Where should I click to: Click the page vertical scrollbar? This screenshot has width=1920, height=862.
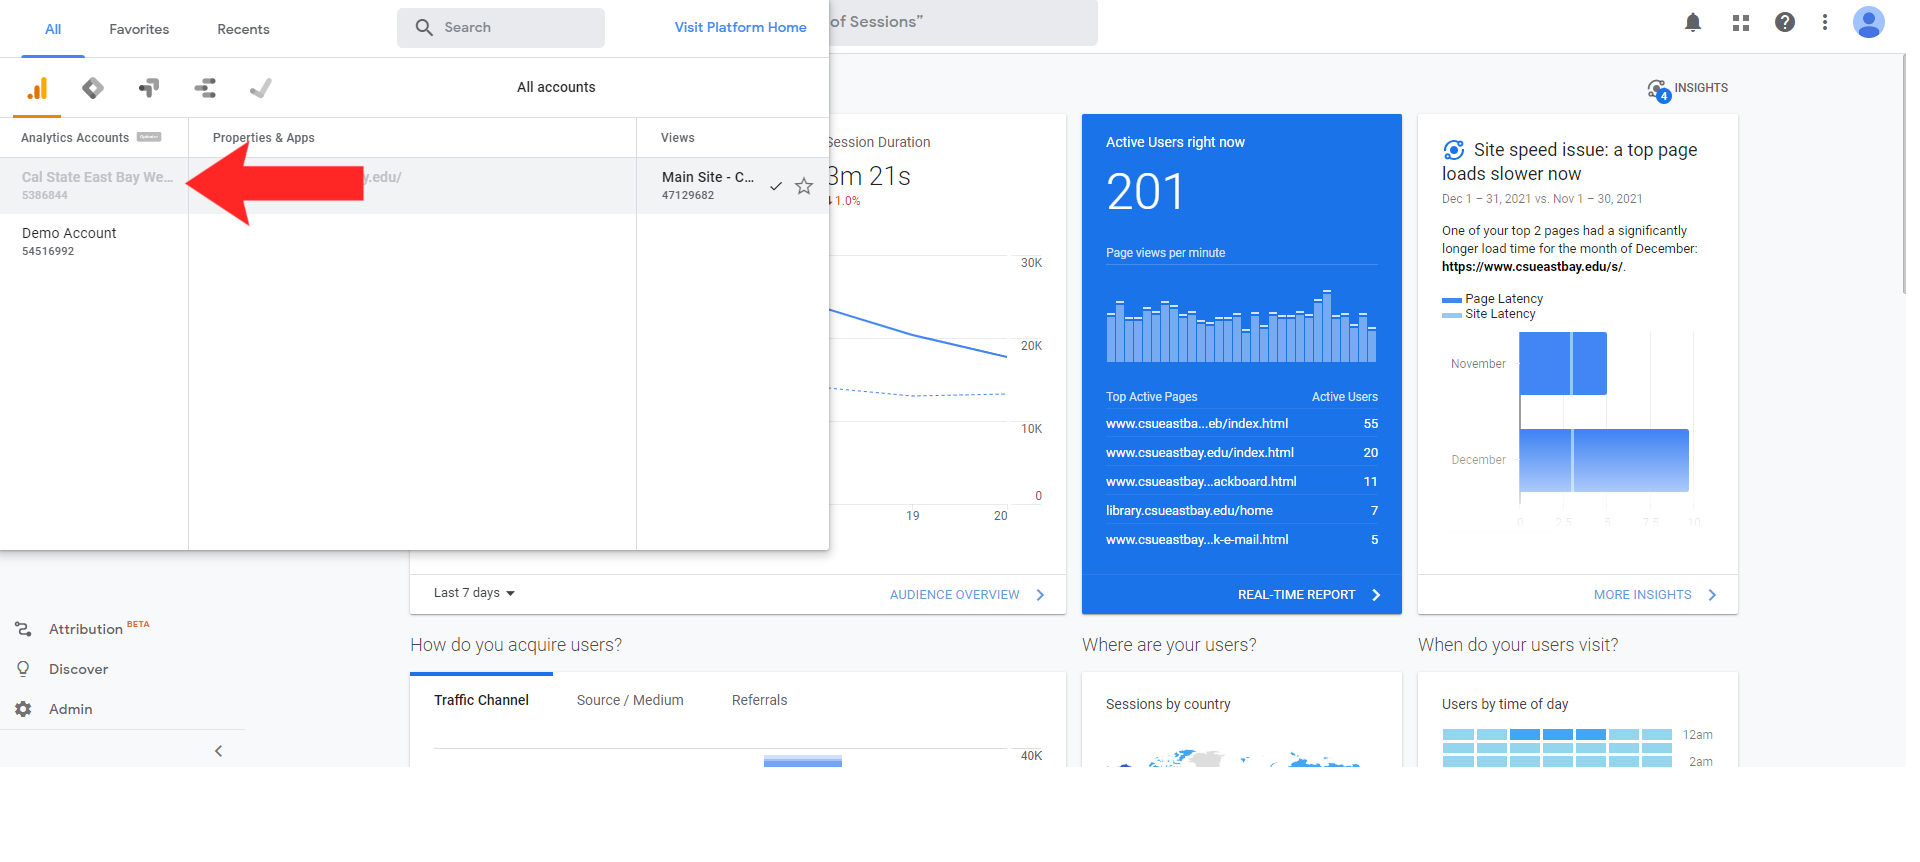[1903, 174]
